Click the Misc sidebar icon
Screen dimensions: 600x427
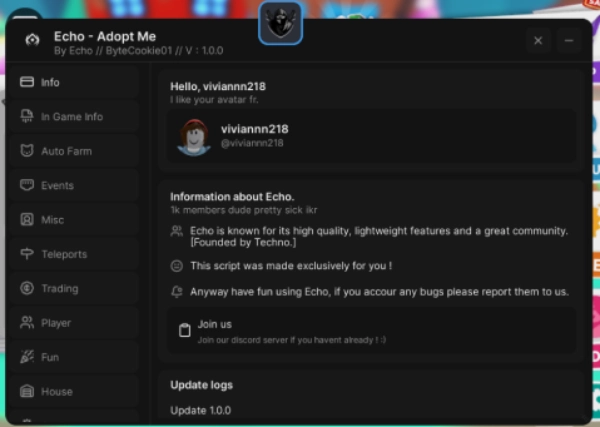click(x=27, y=220)
